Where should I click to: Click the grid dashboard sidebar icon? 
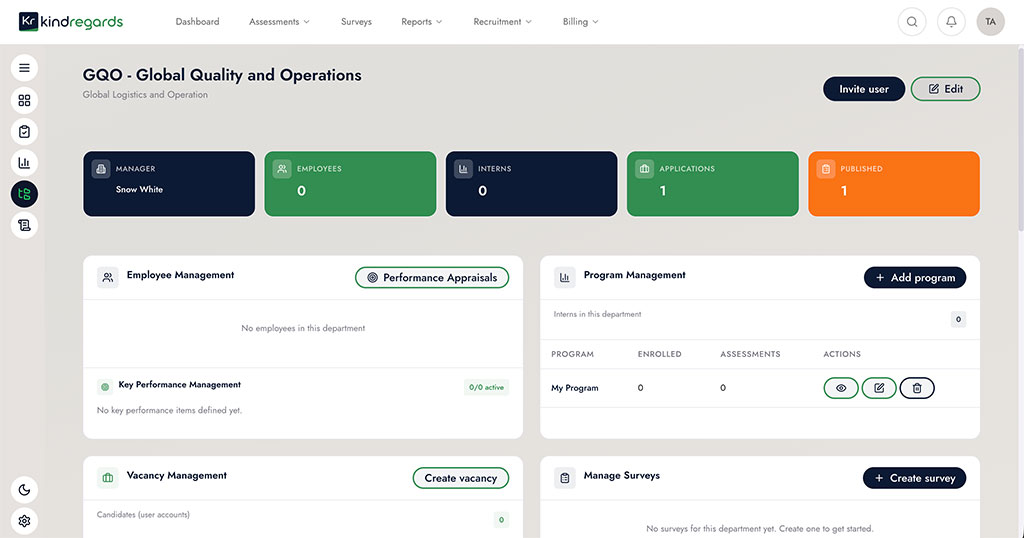(24, 101)
